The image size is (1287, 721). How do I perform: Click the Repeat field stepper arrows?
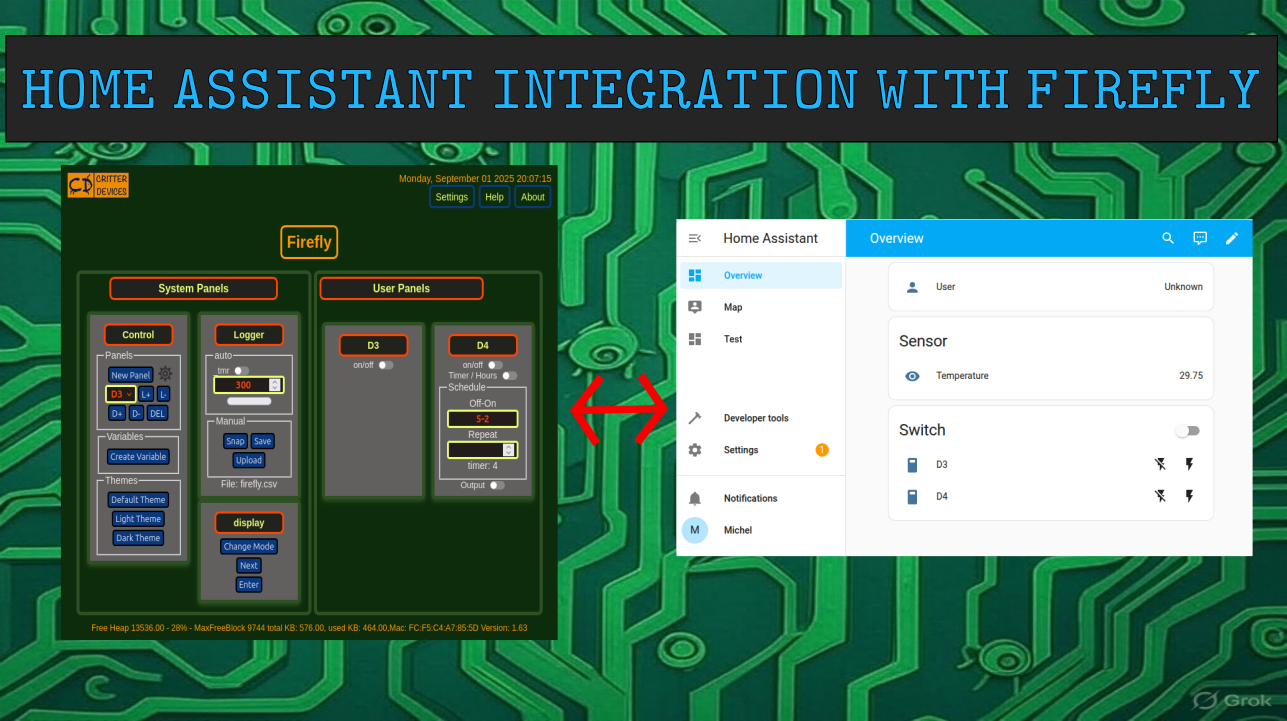(x=508, y=450)
